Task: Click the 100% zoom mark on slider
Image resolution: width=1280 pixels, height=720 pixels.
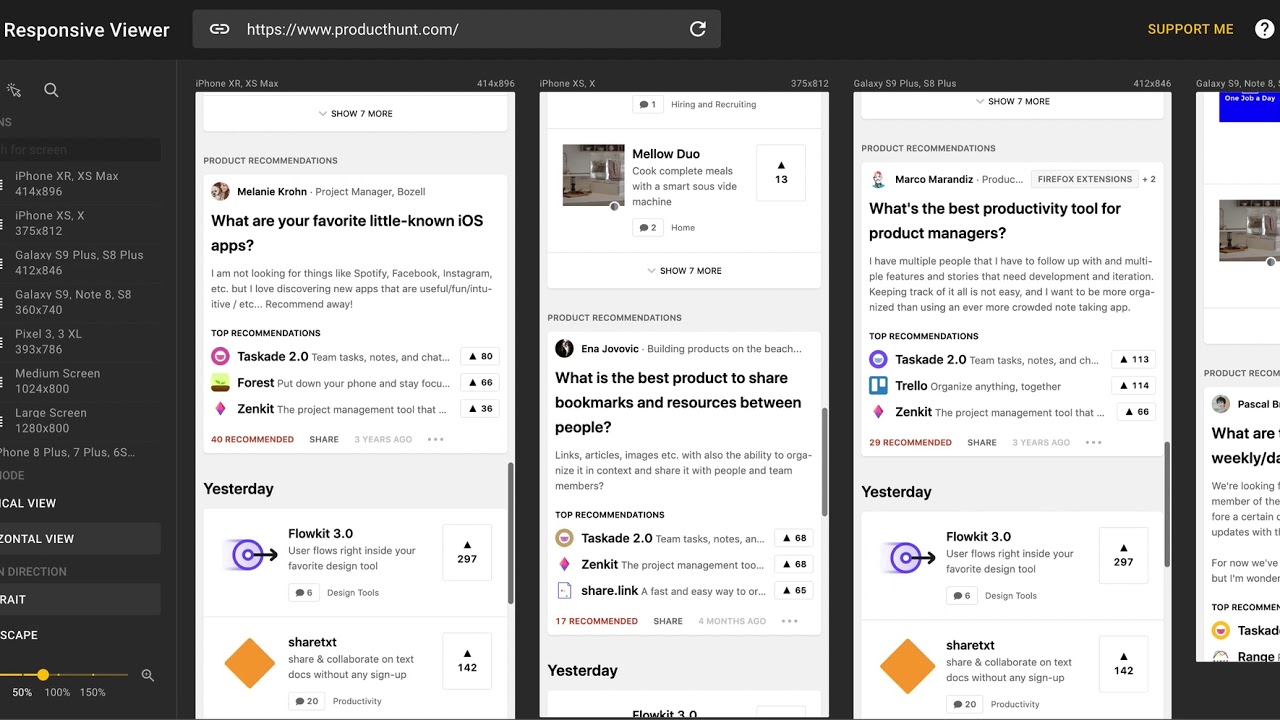Action: point(57,692)
